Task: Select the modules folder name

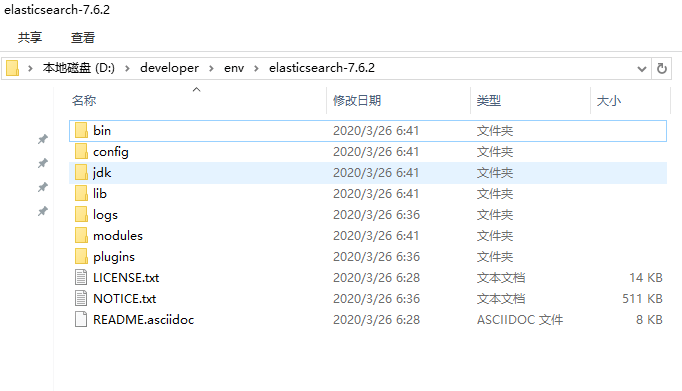Action: coord(118,236)
